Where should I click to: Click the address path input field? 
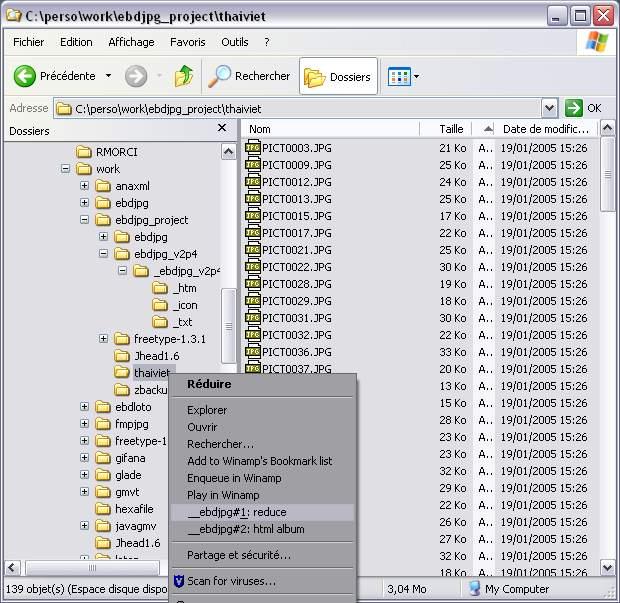pyautogui.click(x=297, y=108)
